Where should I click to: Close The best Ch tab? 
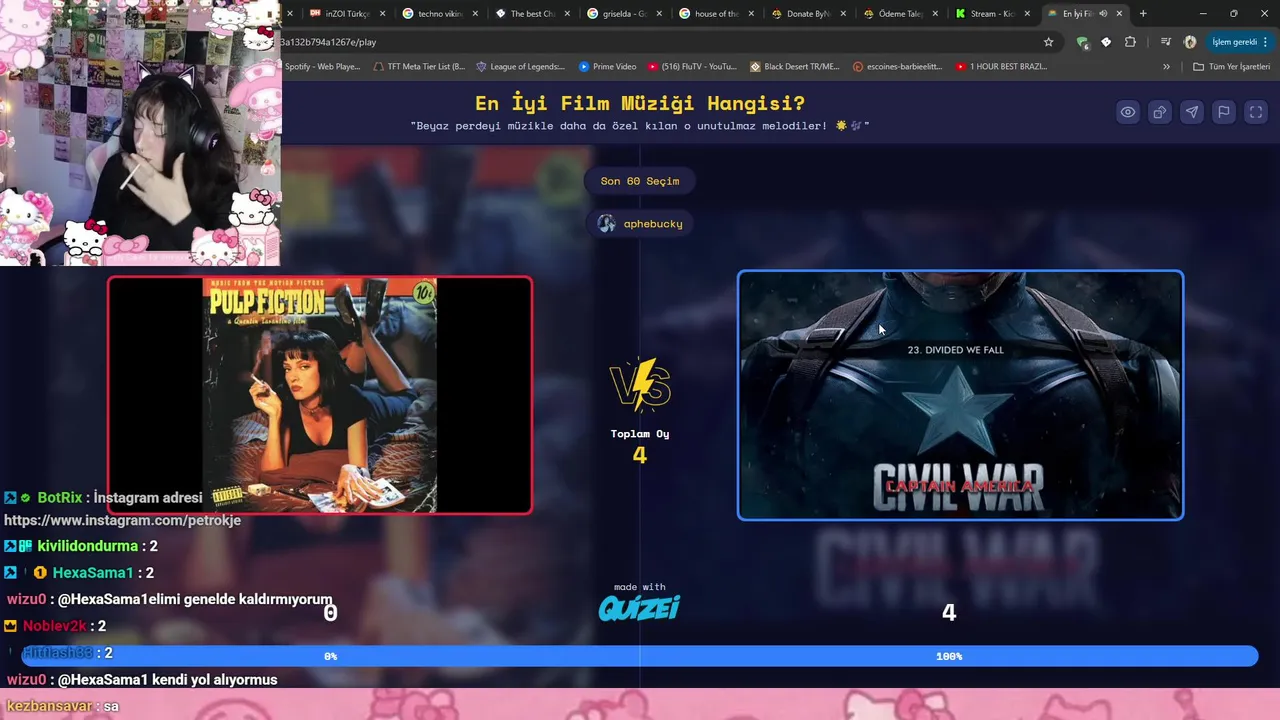(567, 14)
